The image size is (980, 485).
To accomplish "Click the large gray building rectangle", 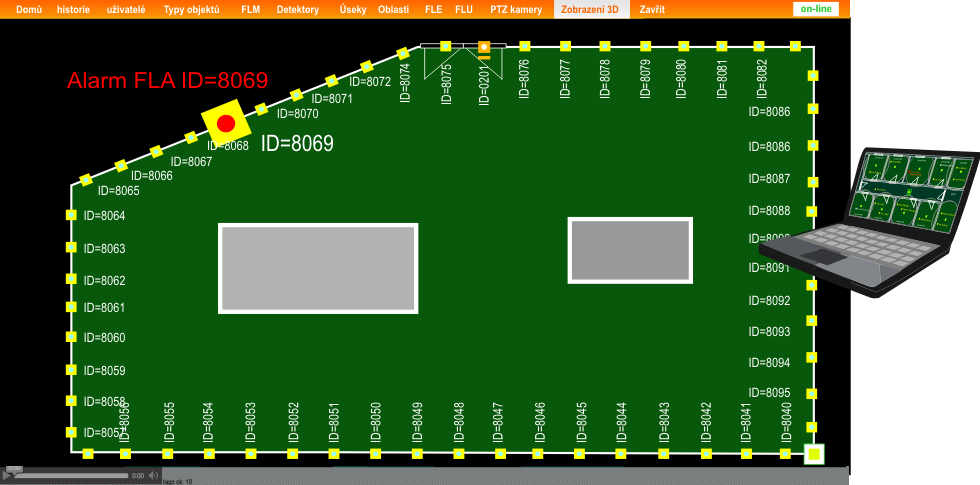I will (x=318, y=268).
